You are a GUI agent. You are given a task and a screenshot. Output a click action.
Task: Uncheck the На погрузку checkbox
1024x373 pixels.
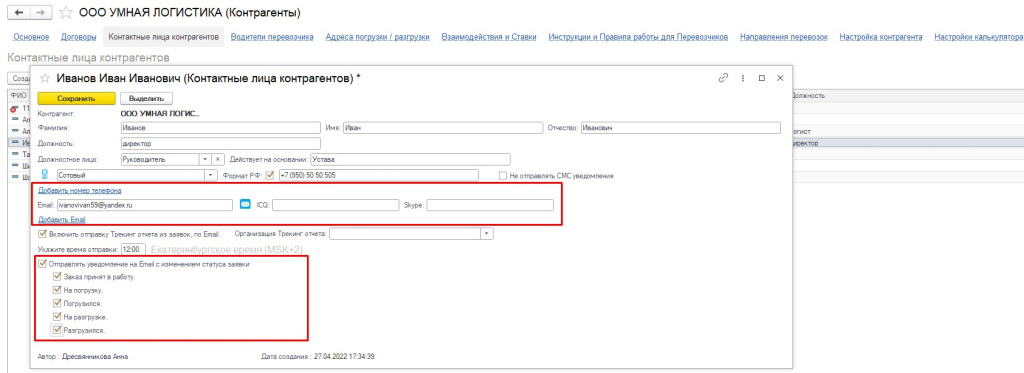[57, 290]
